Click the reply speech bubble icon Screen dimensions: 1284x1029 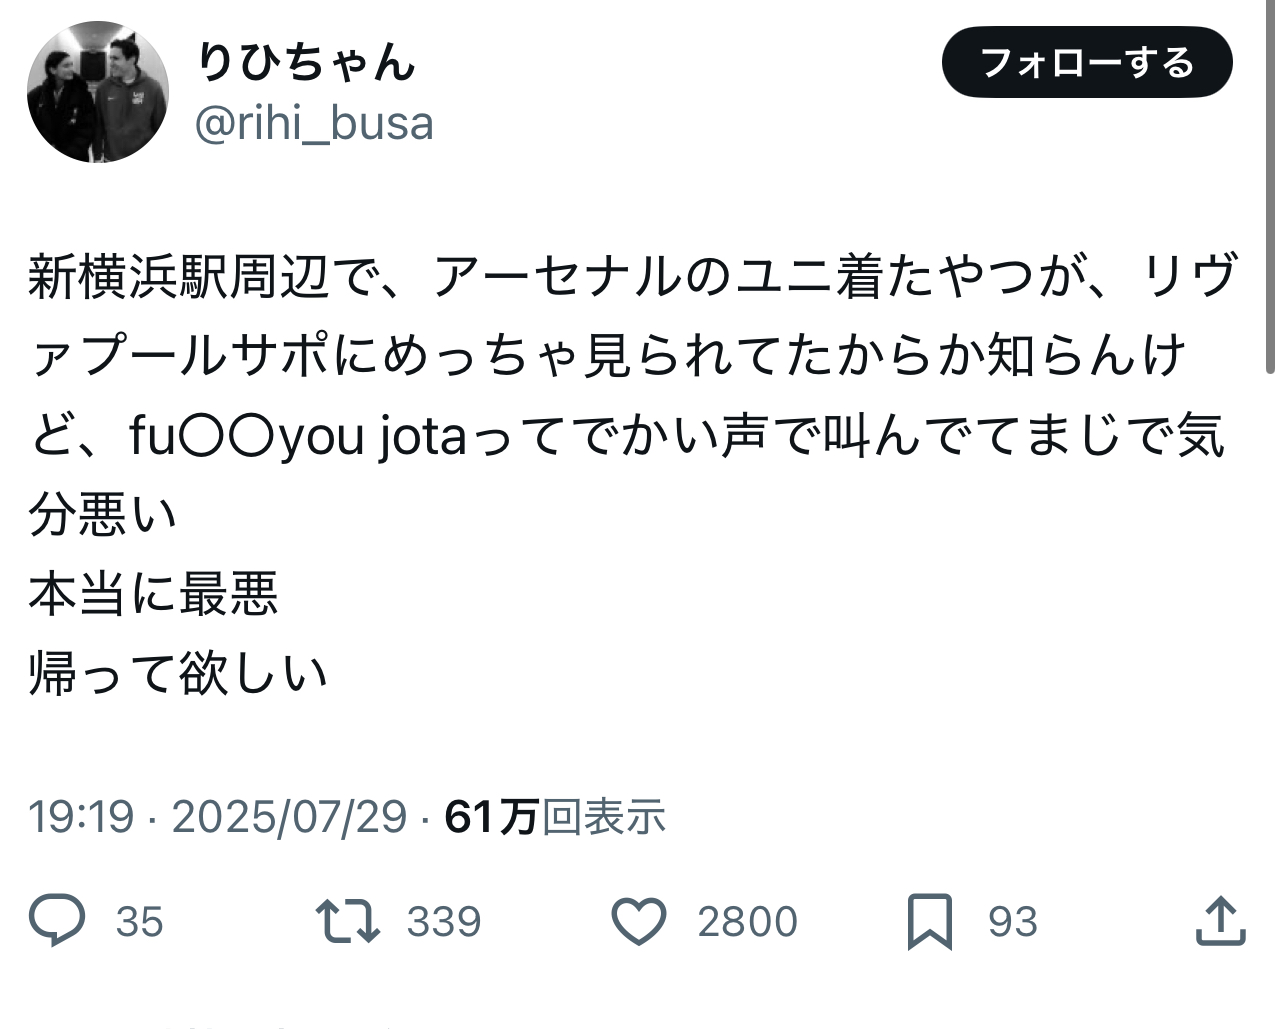tap(57, 920)
